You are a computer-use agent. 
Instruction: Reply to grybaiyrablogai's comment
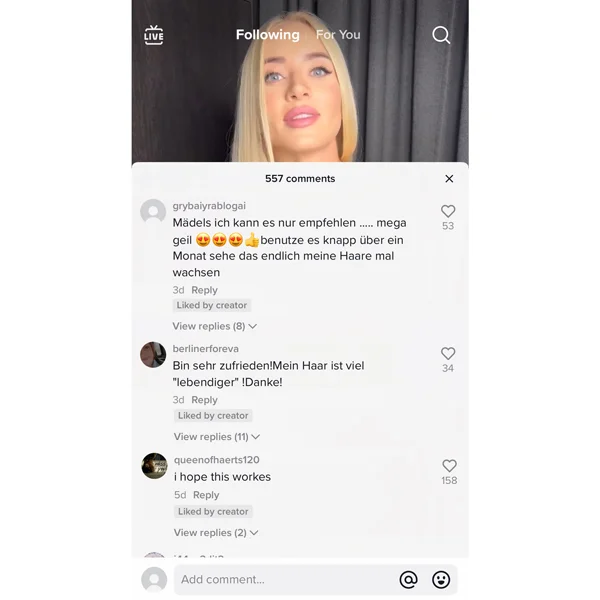[x=204, y=290]
